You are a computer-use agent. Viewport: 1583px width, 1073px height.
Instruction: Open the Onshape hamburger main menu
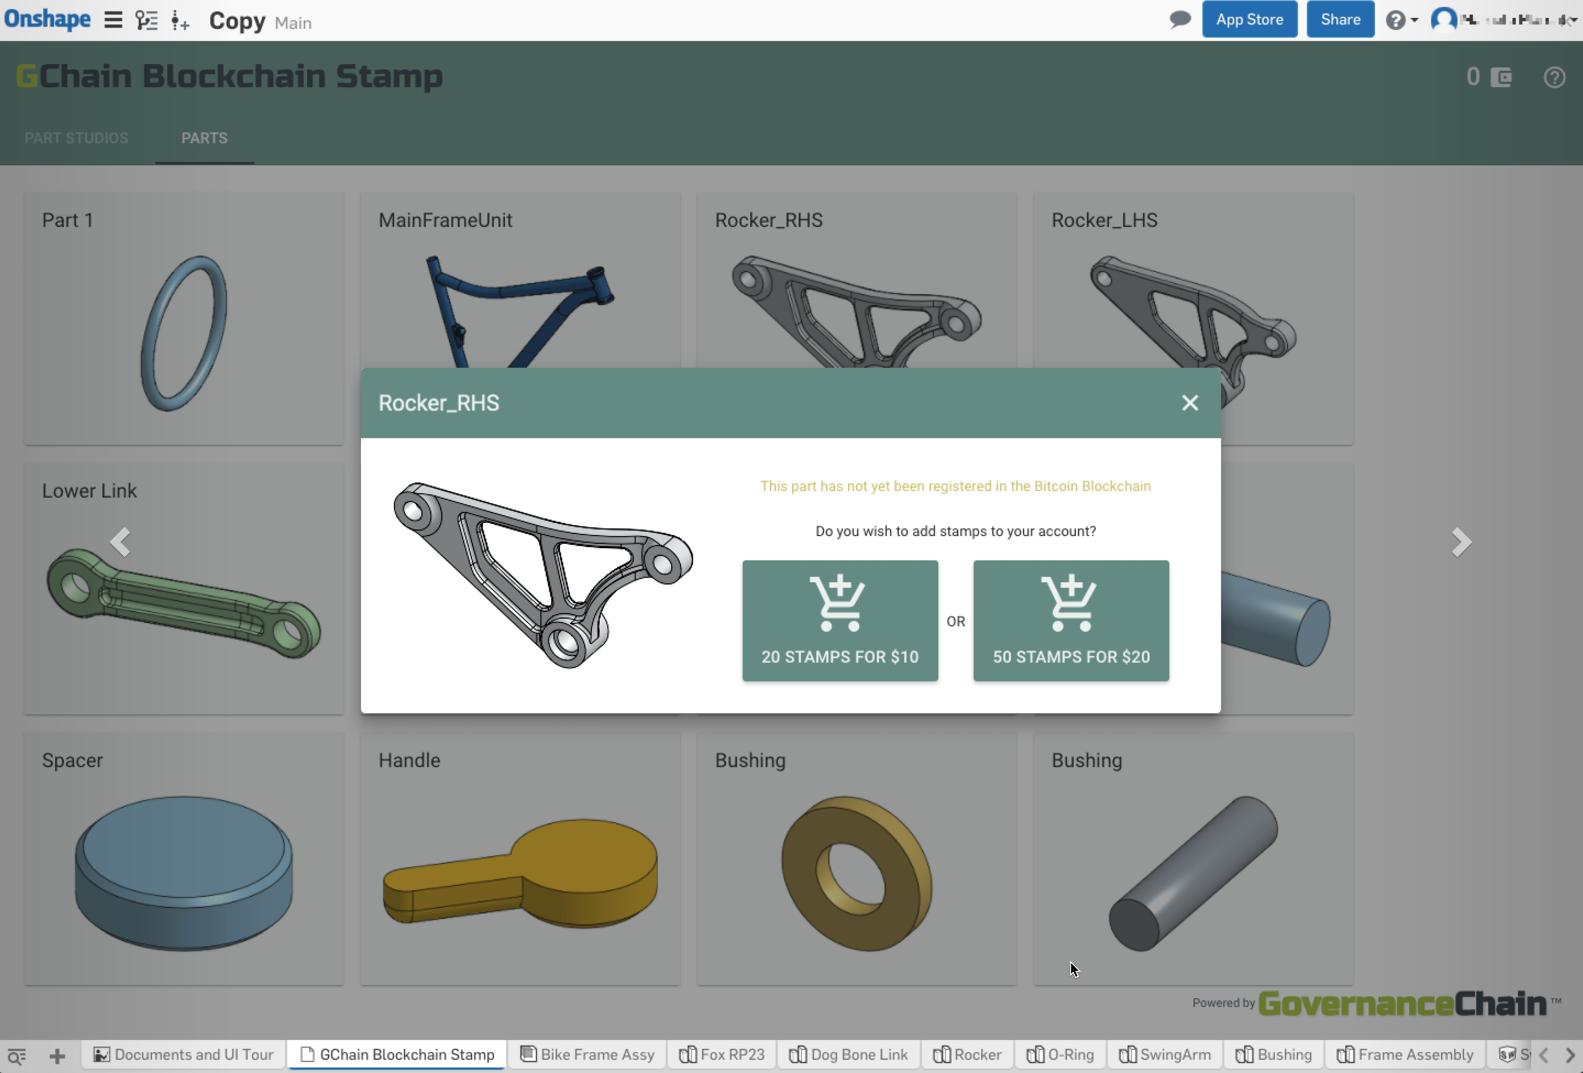coord(113,20)
